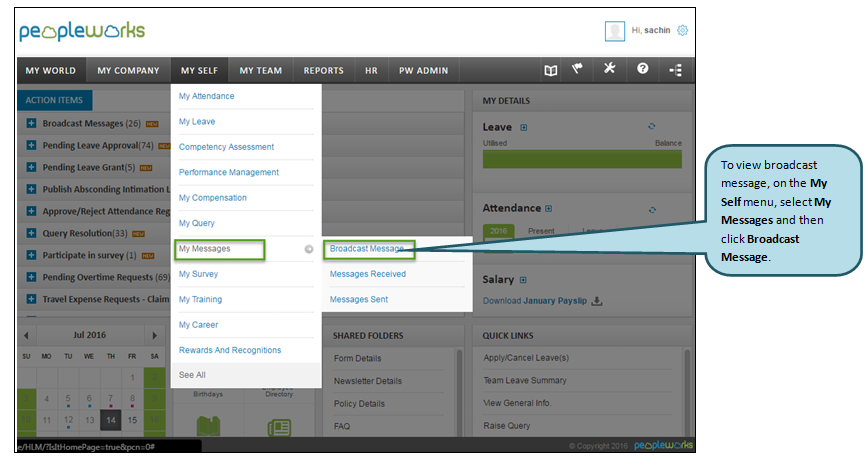This screenshot has width=868, height=473.
Task: Select My Compensation menu entry
Action: (213, 198)
